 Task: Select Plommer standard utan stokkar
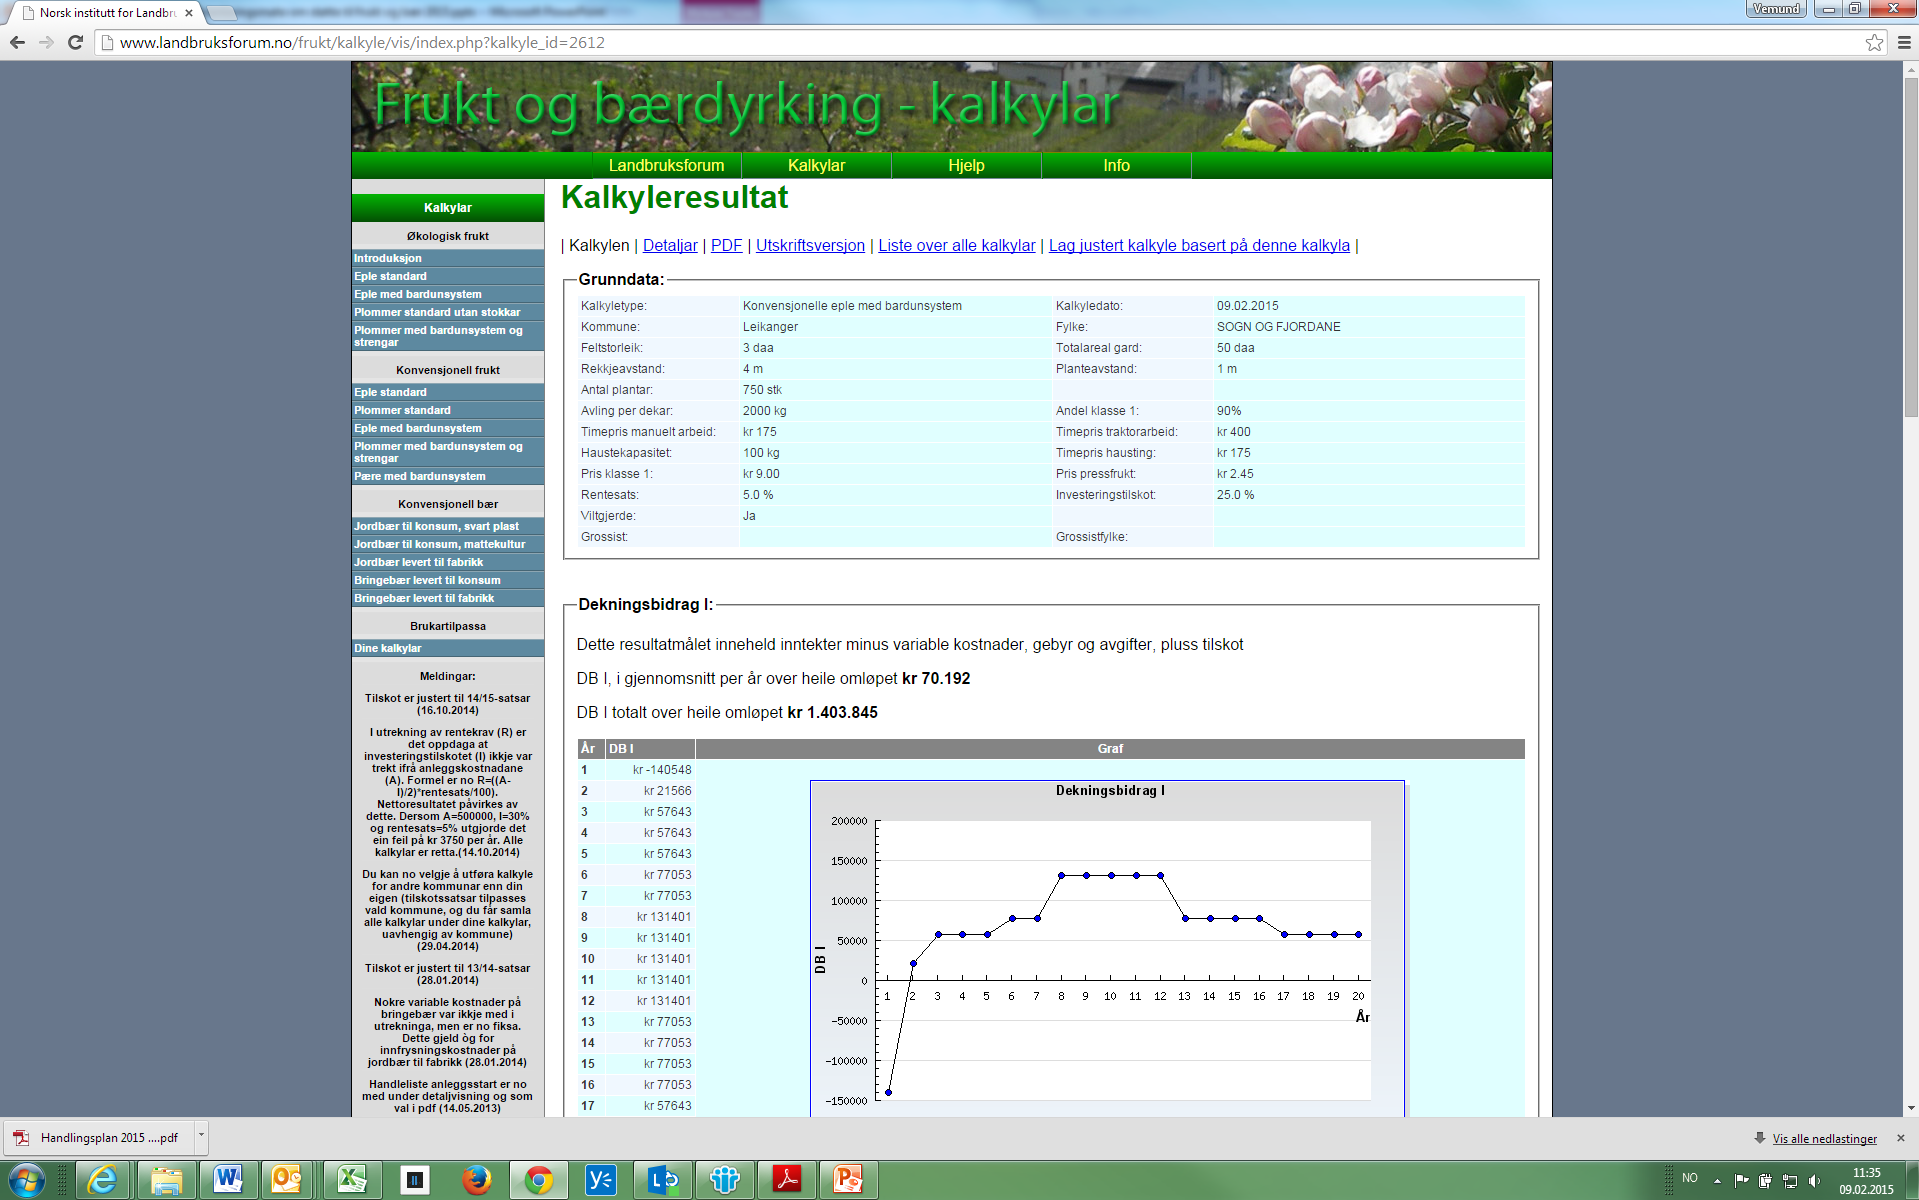click(x=448, y=312)
